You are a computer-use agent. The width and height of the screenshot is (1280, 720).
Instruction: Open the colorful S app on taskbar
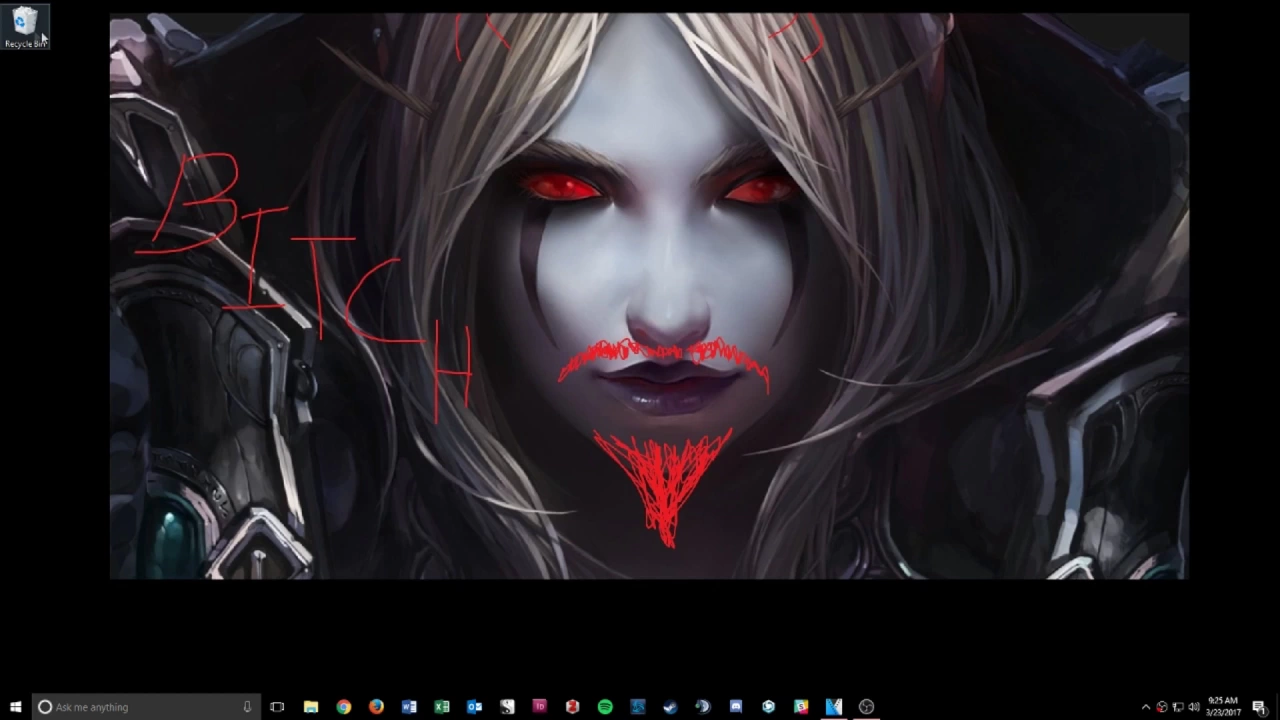tap(801, 707)
